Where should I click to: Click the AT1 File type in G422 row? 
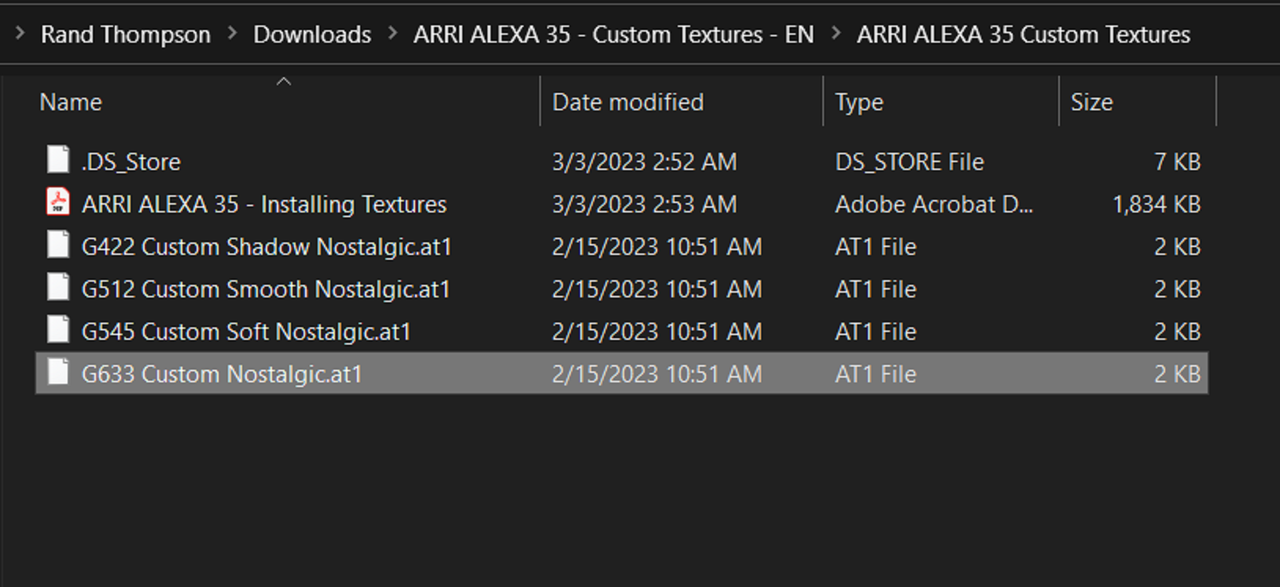pos(875,246)
